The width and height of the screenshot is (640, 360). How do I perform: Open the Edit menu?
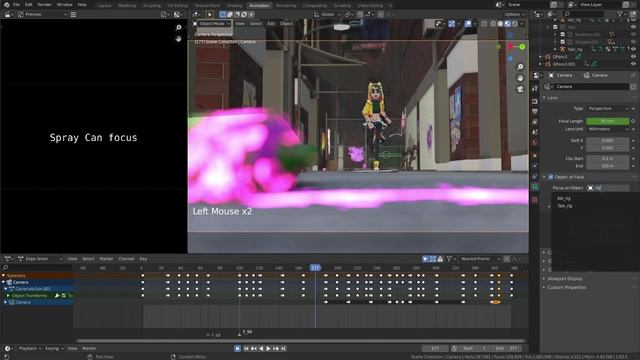tap(29, 5)
